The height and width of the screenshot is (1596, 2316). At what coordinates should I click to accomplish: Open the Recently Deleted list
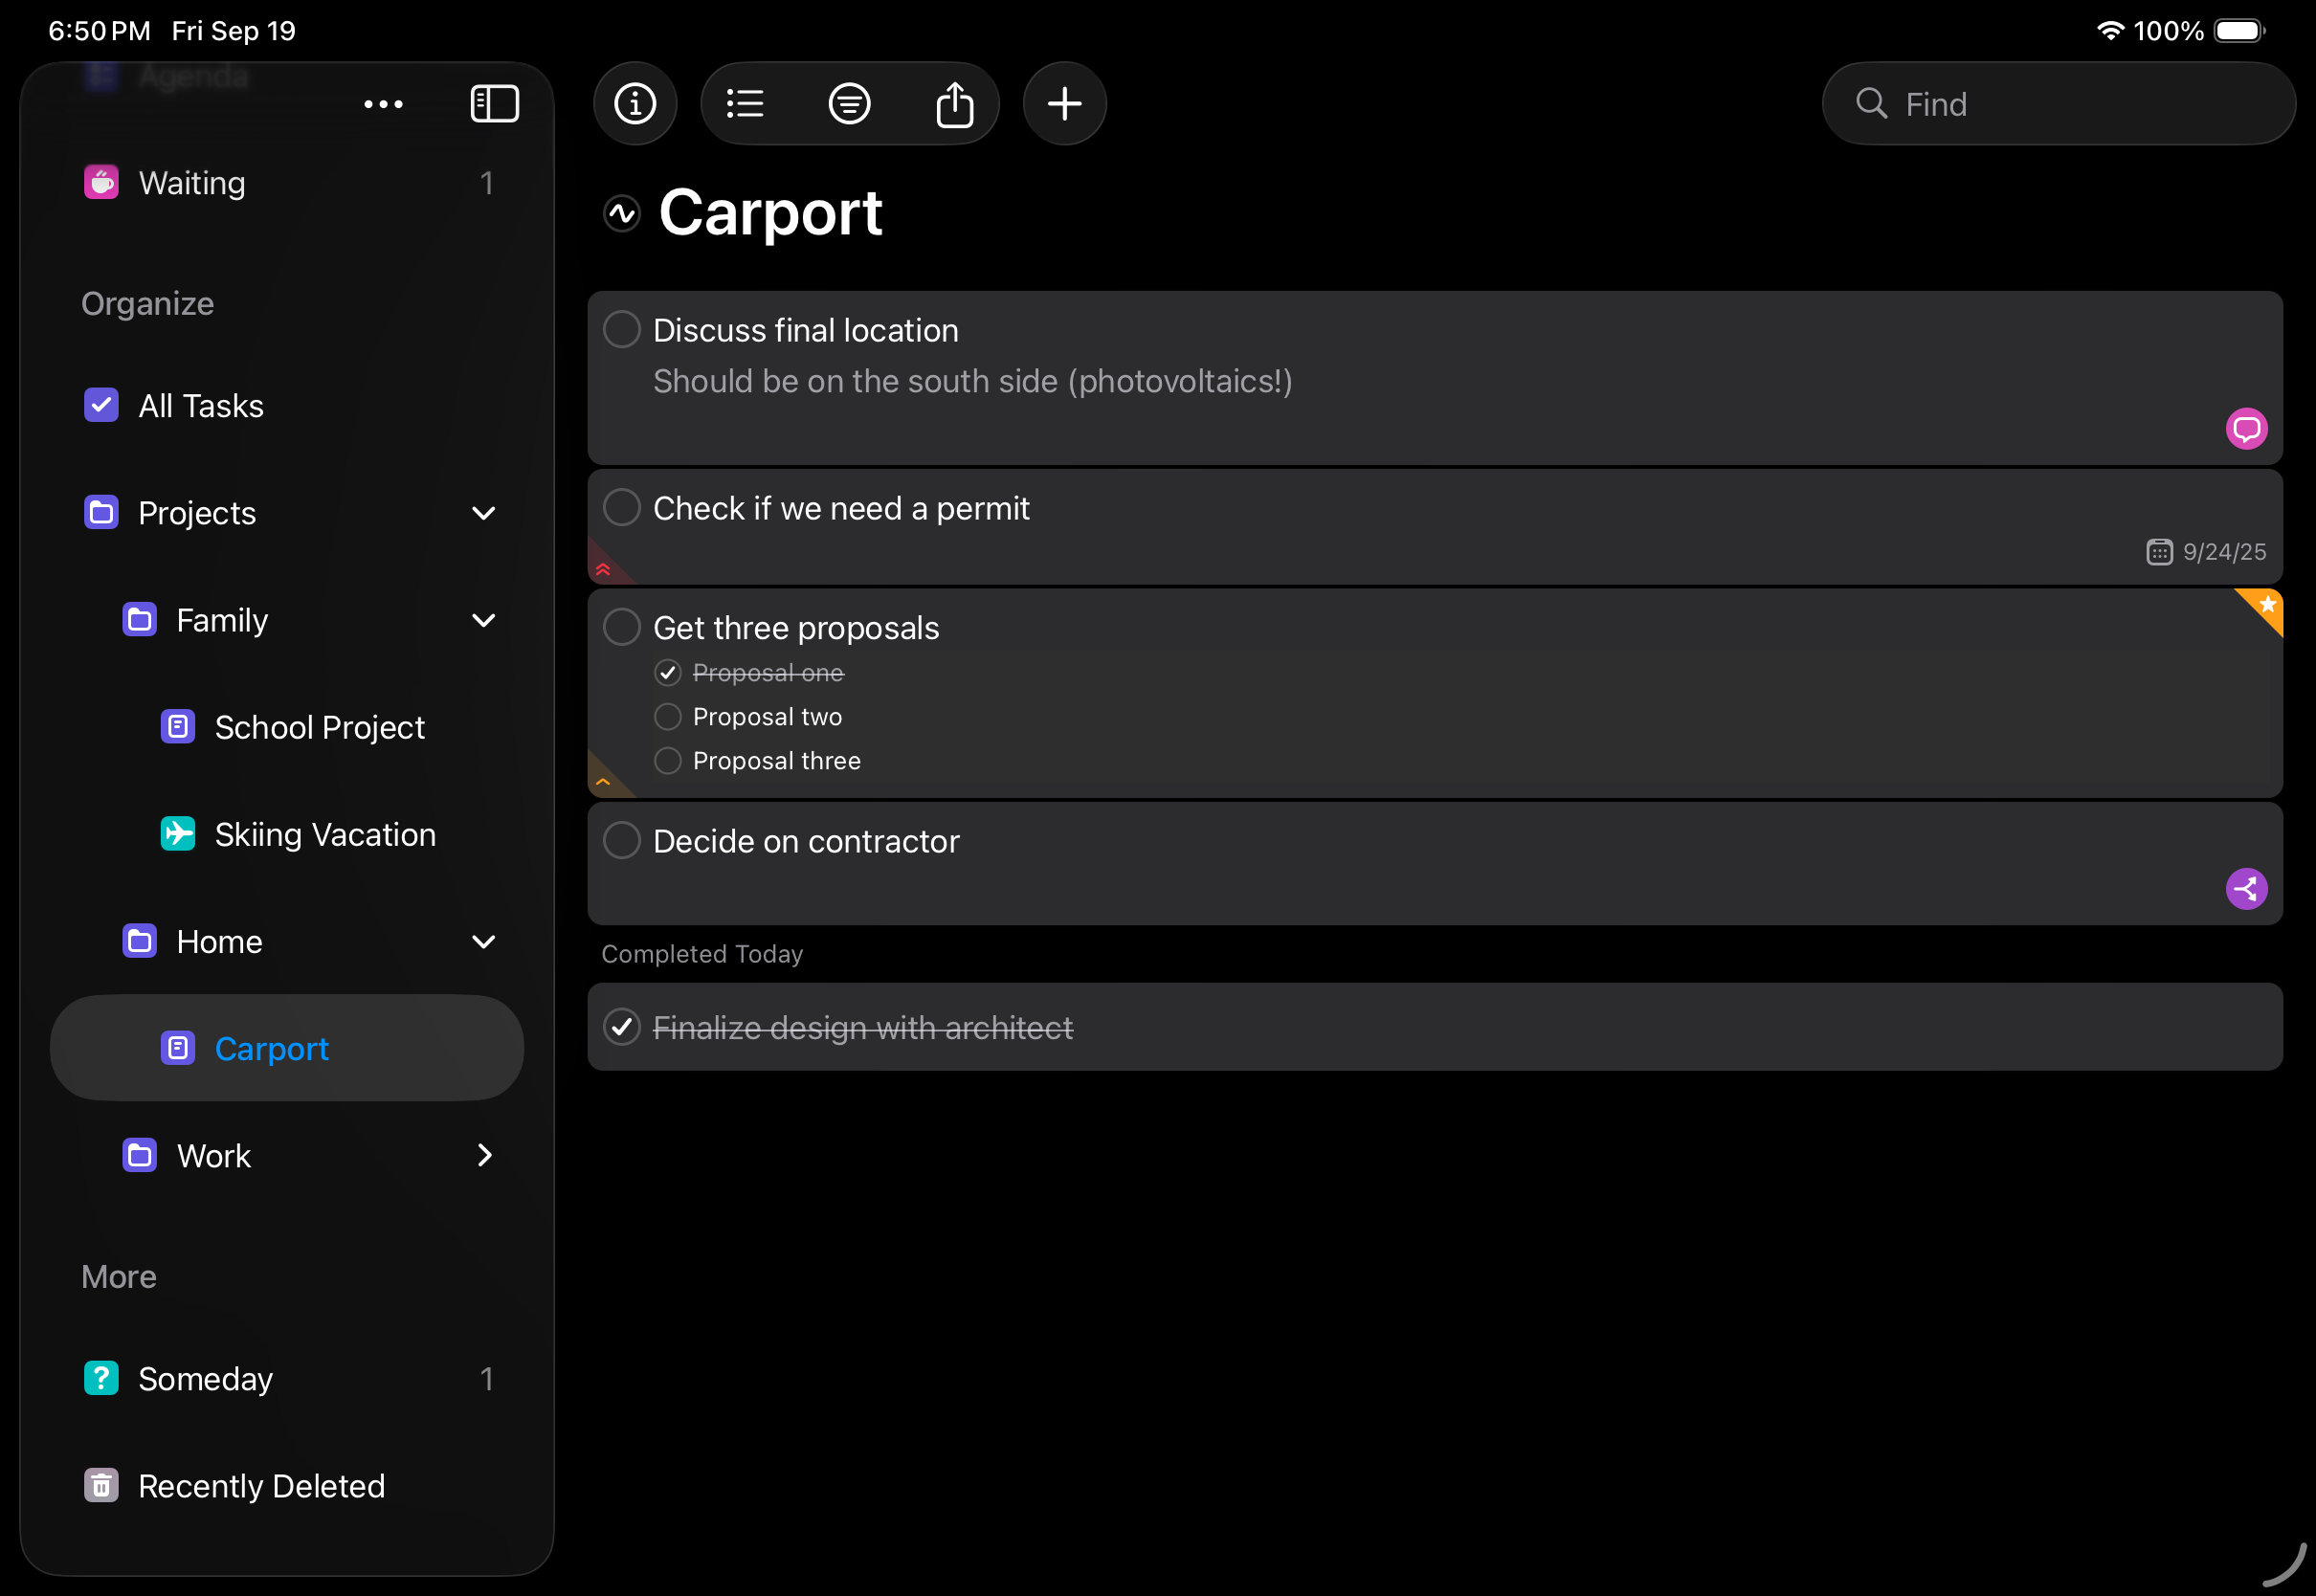point(260,1485)
